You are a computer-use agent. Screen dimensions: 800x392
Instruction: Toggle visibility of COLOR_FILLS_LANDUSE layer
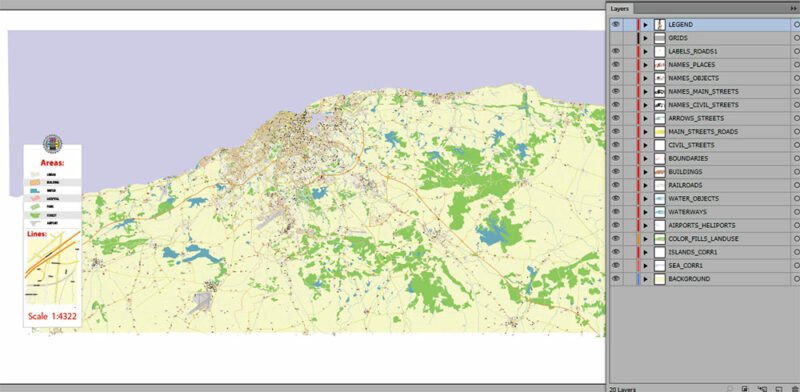point(616,239)
